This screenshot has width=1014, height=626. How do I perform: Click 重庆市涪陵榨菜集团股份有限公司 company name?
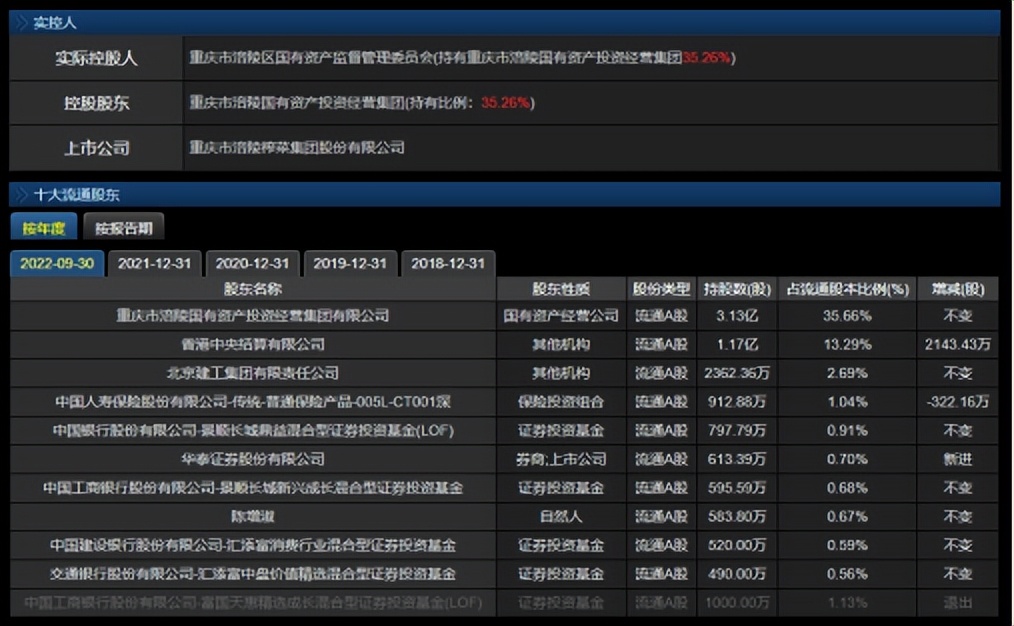click(x=300, y=146)
